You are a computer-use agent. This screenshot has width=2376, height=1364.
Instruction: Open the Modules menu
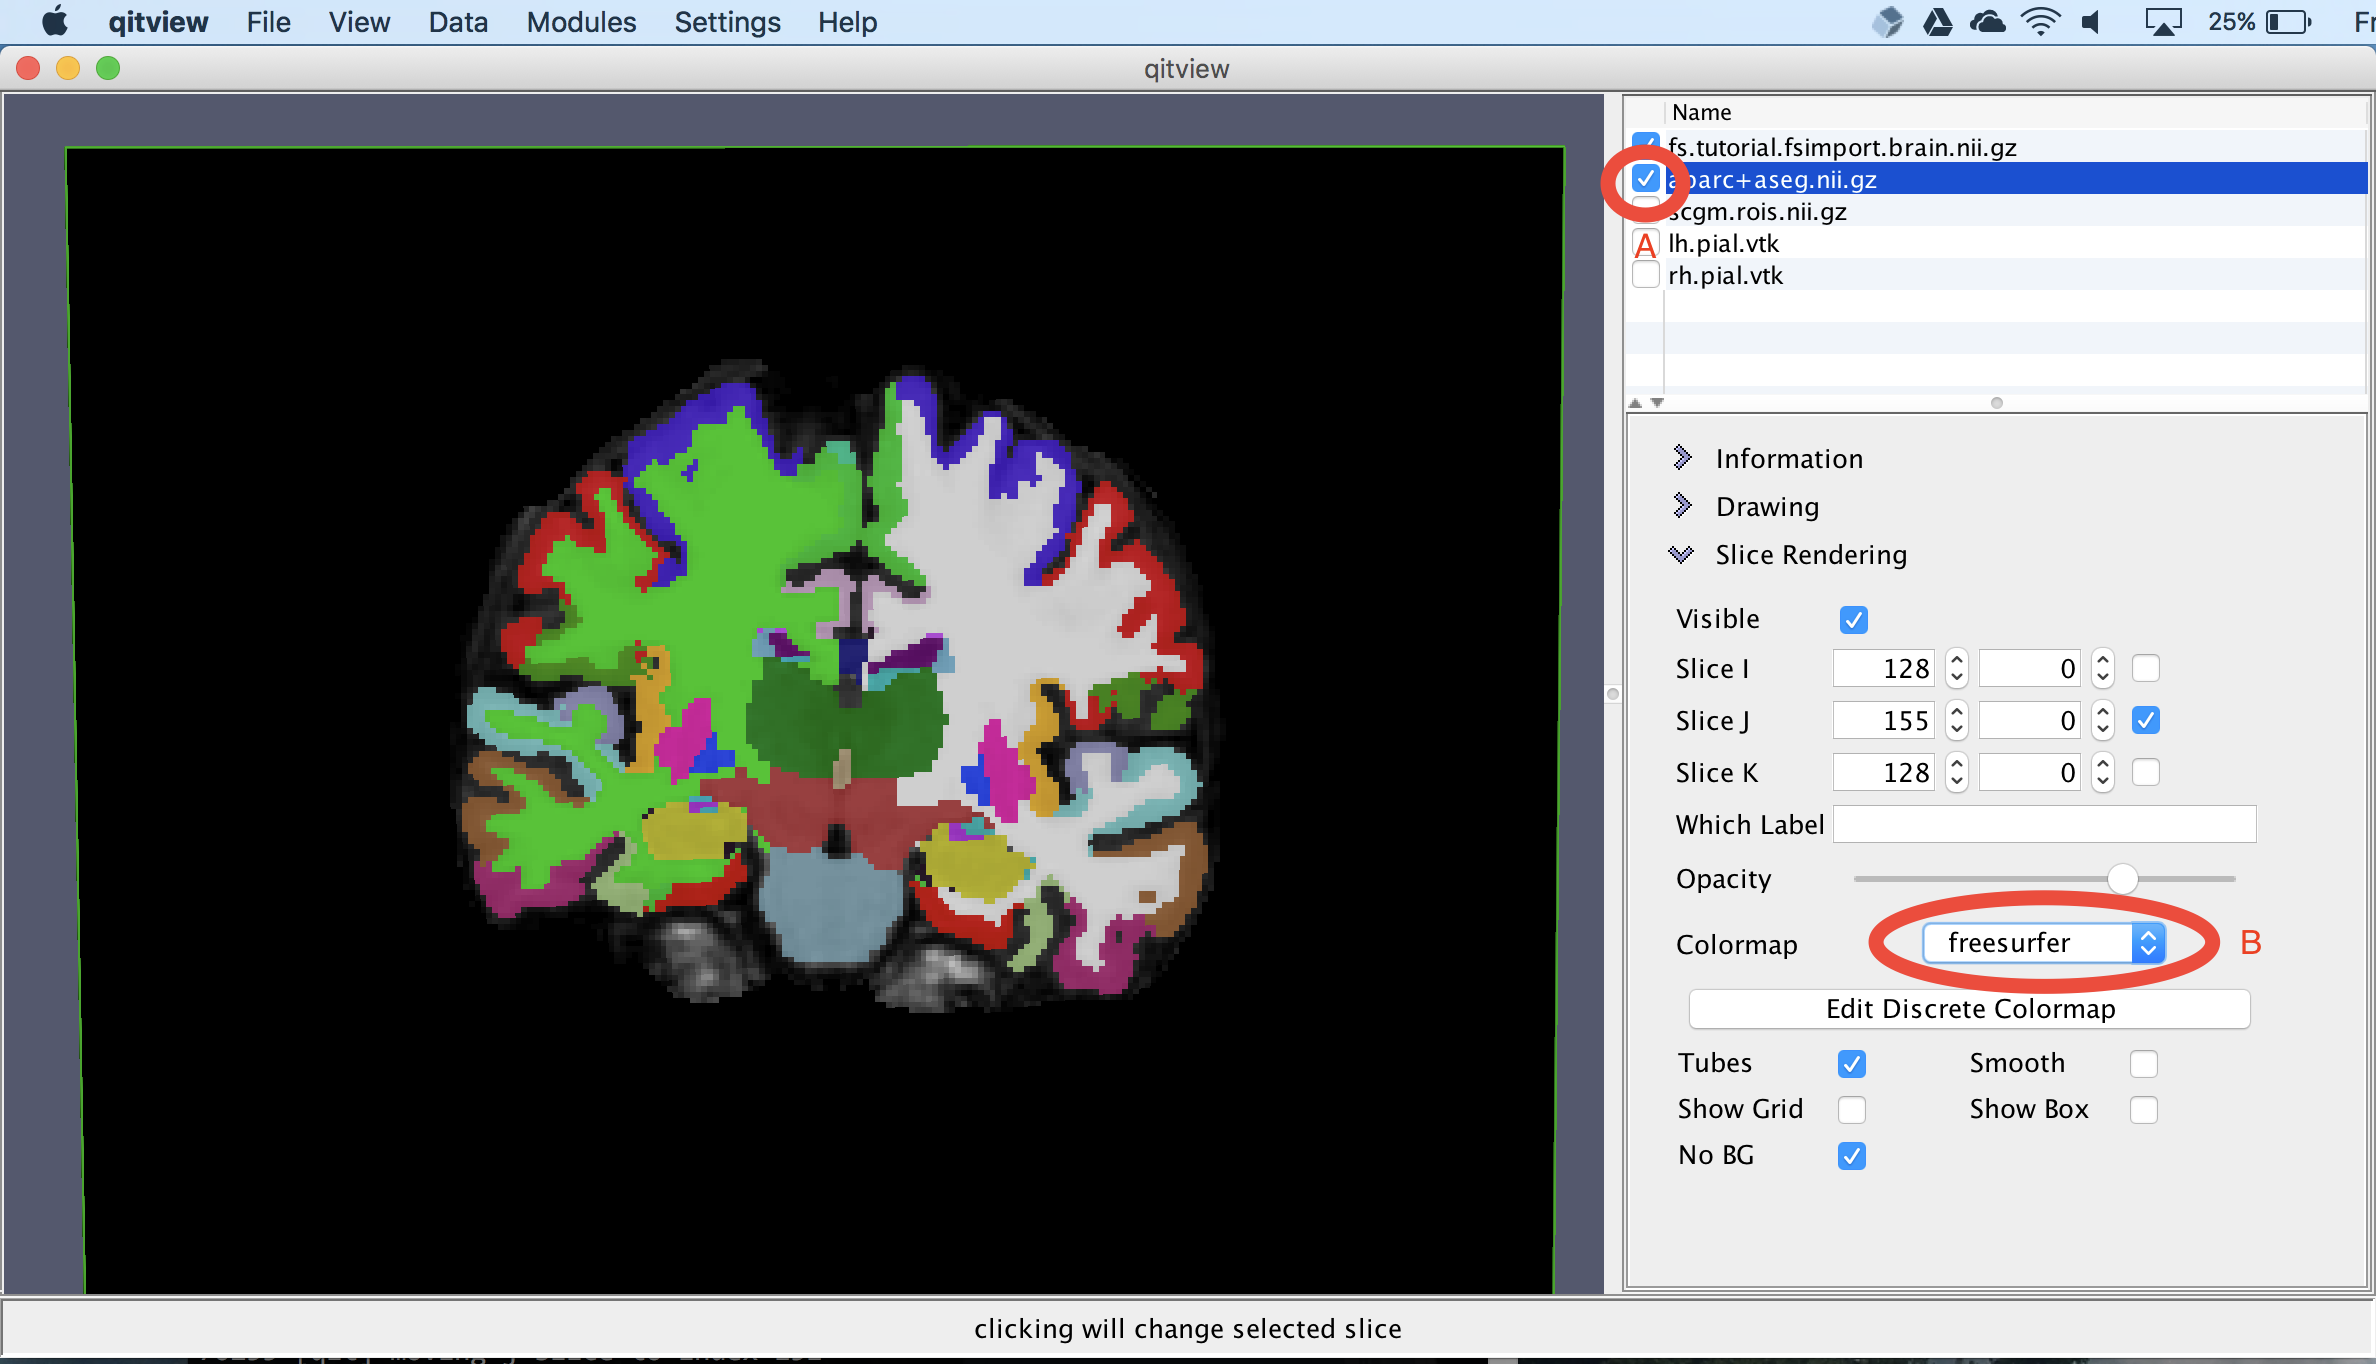pos(581,22)
